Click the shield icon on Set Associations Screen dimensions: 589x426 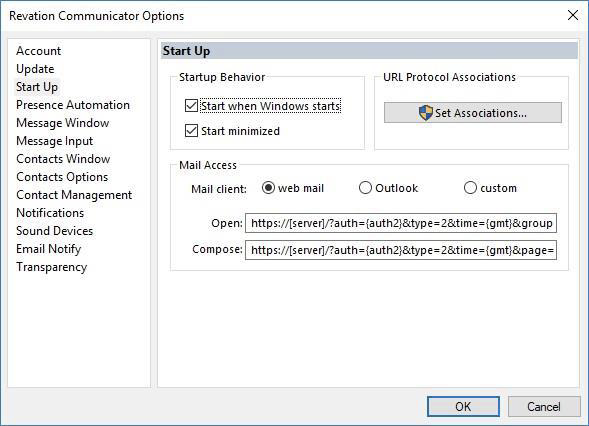coord(426,113)
